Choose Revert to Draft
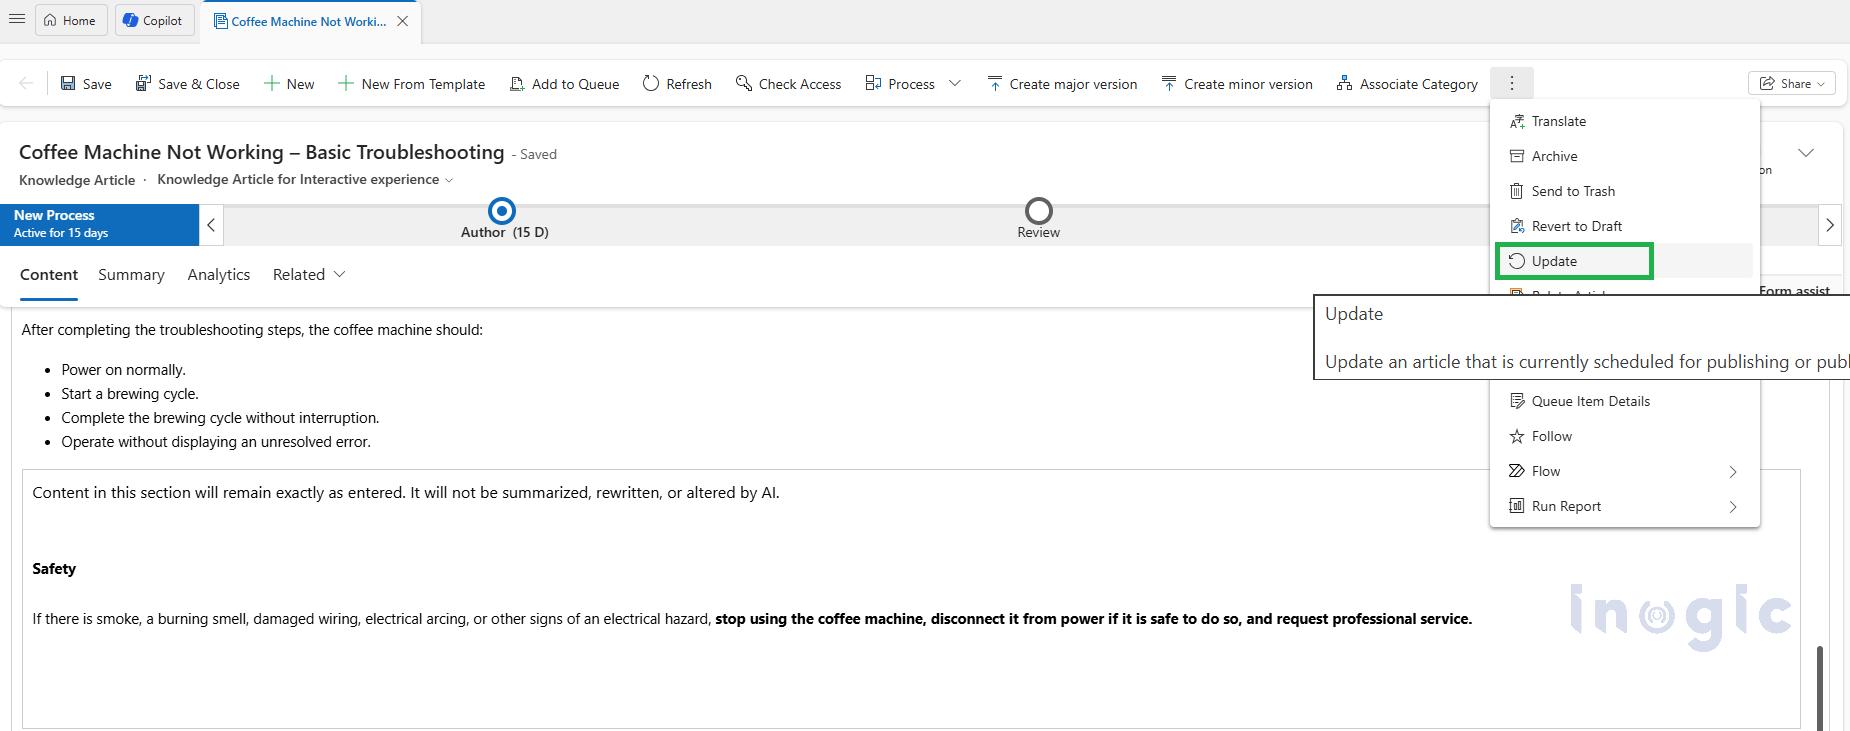 coord(1624,226)
